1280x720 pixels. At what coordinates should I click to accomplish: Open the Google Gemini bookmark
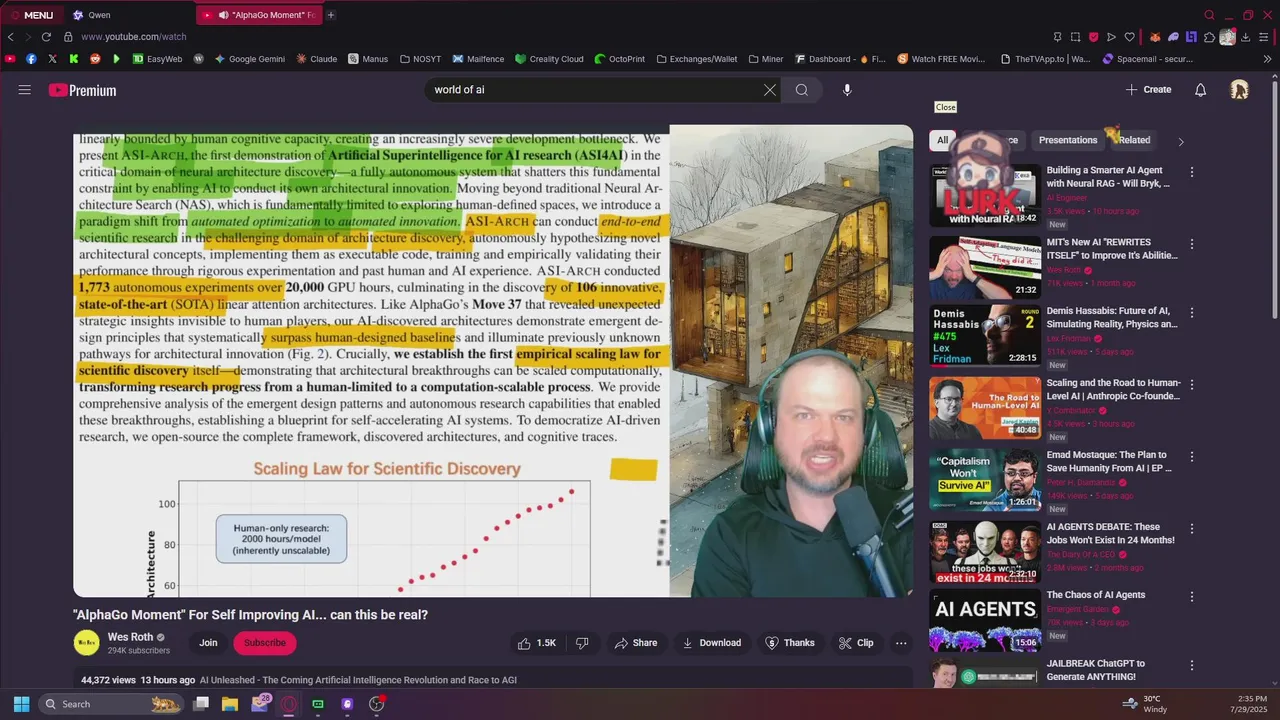pos(249,59)
